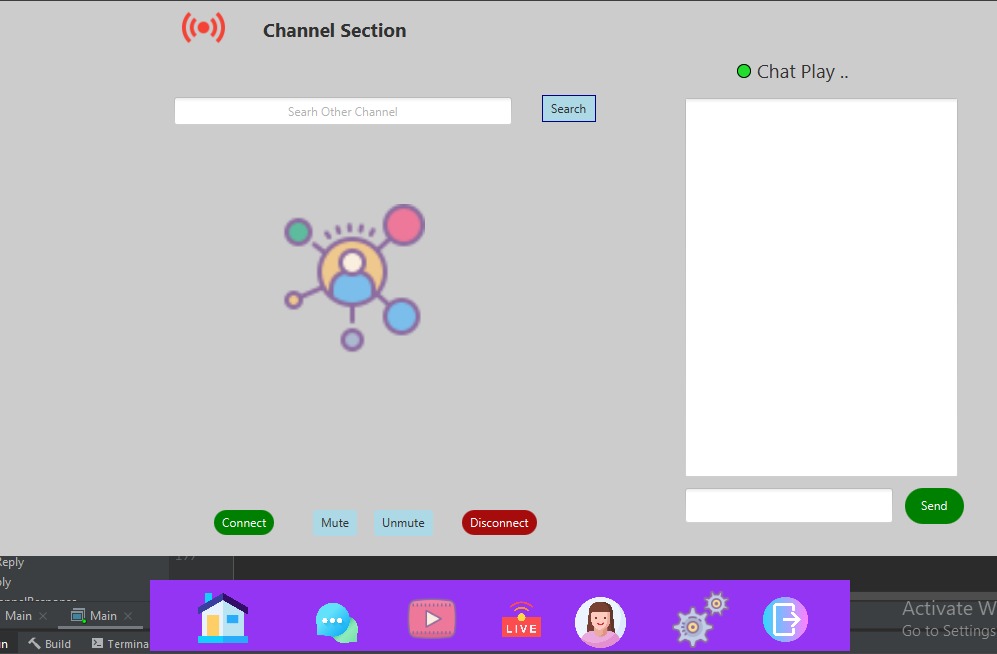Open the user profile avatar icon
This screenshot has width=997, height=654.
[x=600, y=620]
